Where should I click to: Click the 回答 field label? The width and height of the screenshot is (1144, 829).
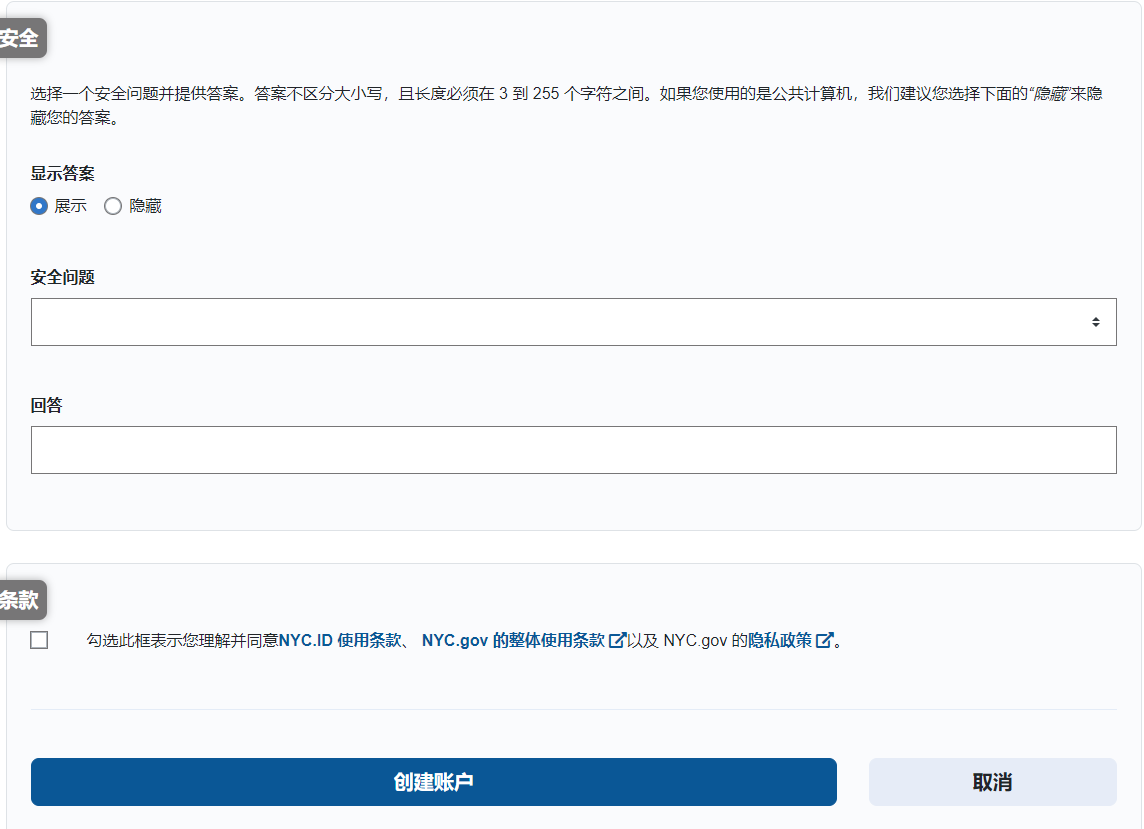pyautogui.click(x=46, y=405)
